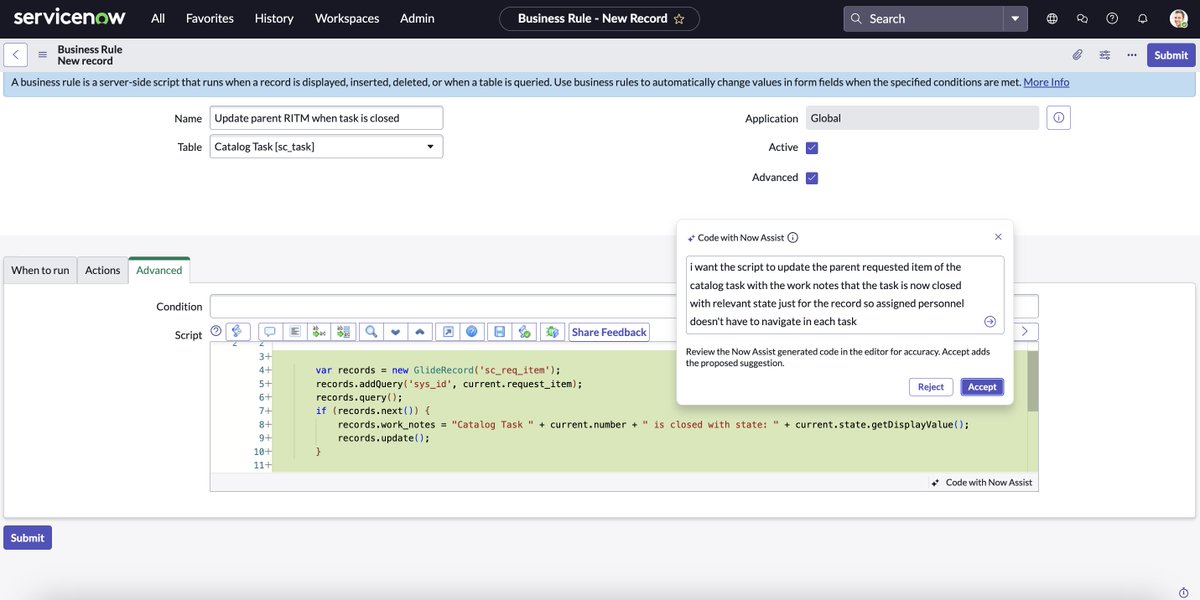Click the code line "records.update();"

383,438
